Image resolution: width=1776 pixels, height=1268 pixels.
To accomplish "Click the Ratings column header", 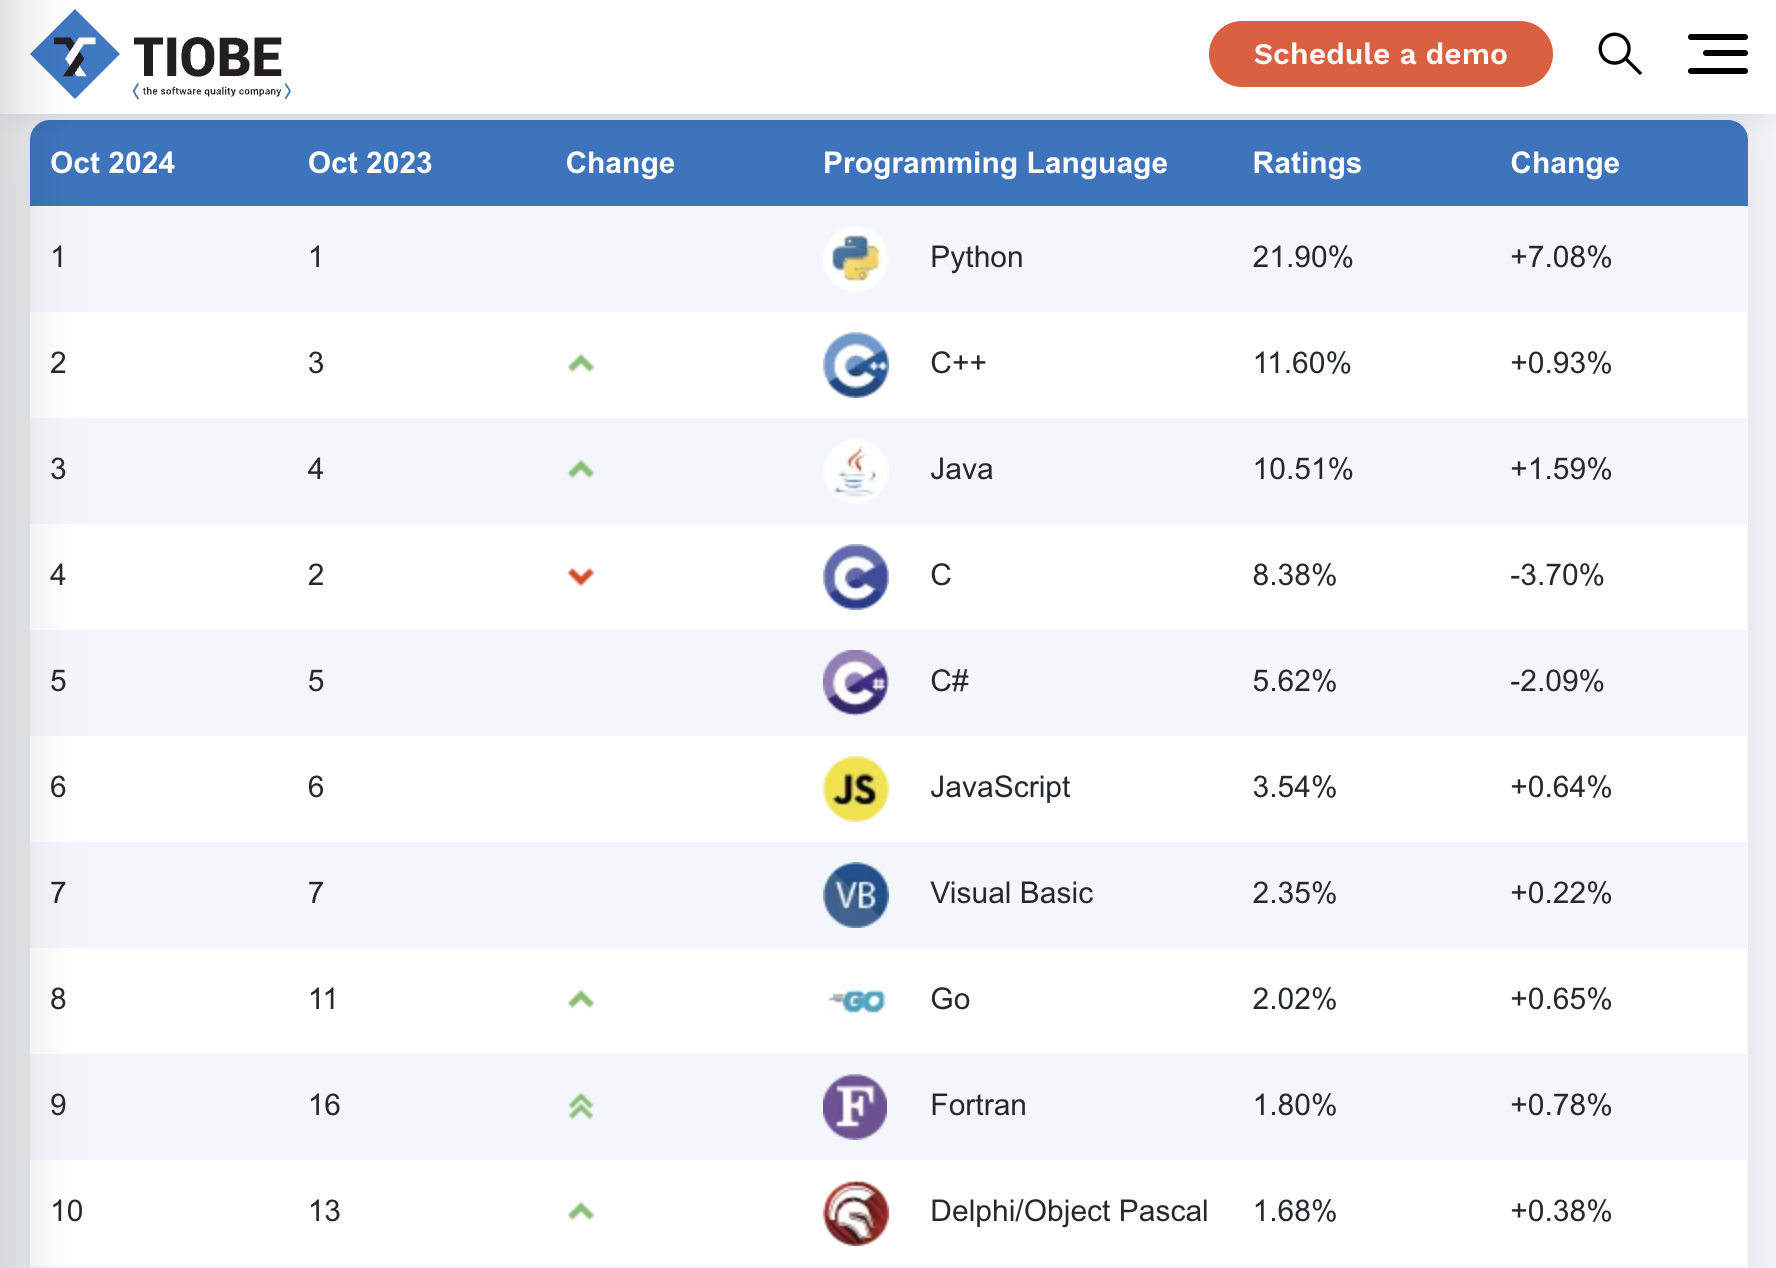I will coord(1306,163).
